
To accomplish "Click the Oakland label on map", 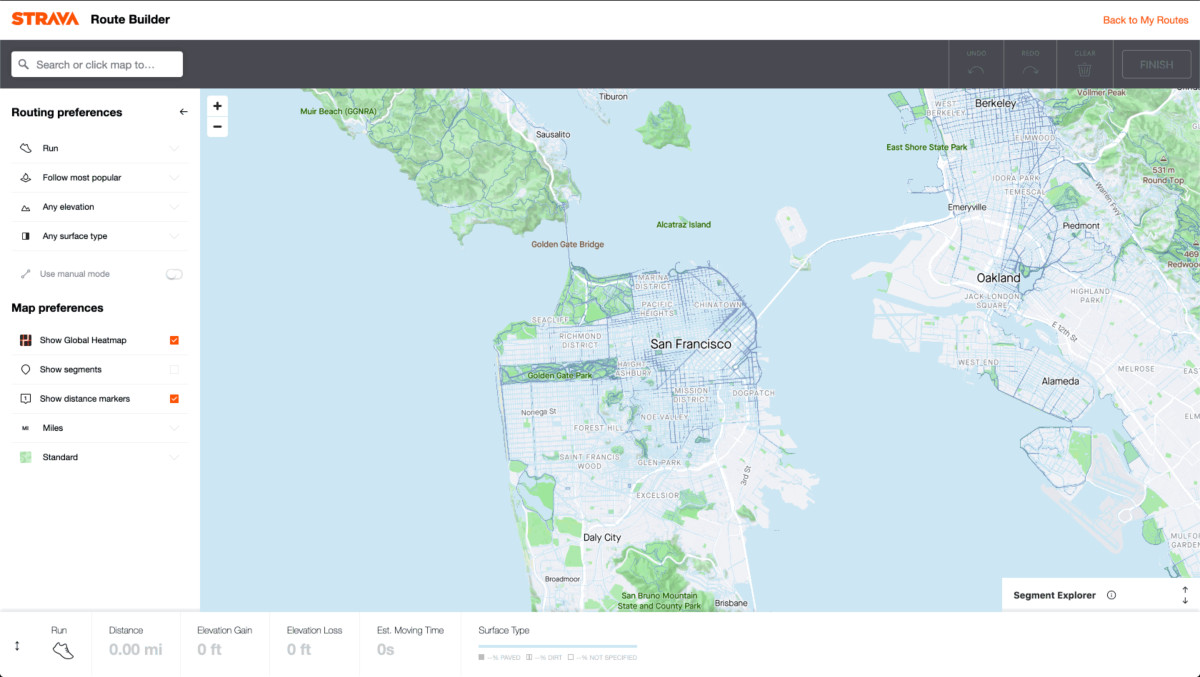I will click(998, 278).
